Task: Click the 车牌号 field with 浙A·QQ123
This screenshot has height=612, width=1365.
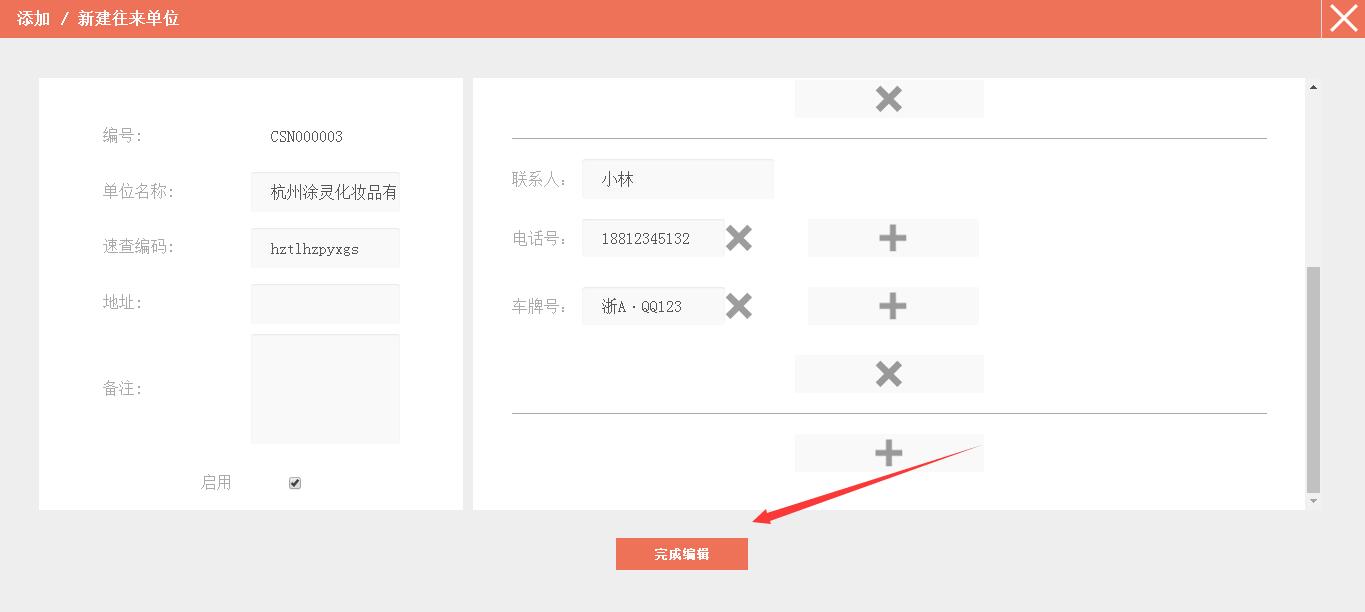Action: pos(652,306)
